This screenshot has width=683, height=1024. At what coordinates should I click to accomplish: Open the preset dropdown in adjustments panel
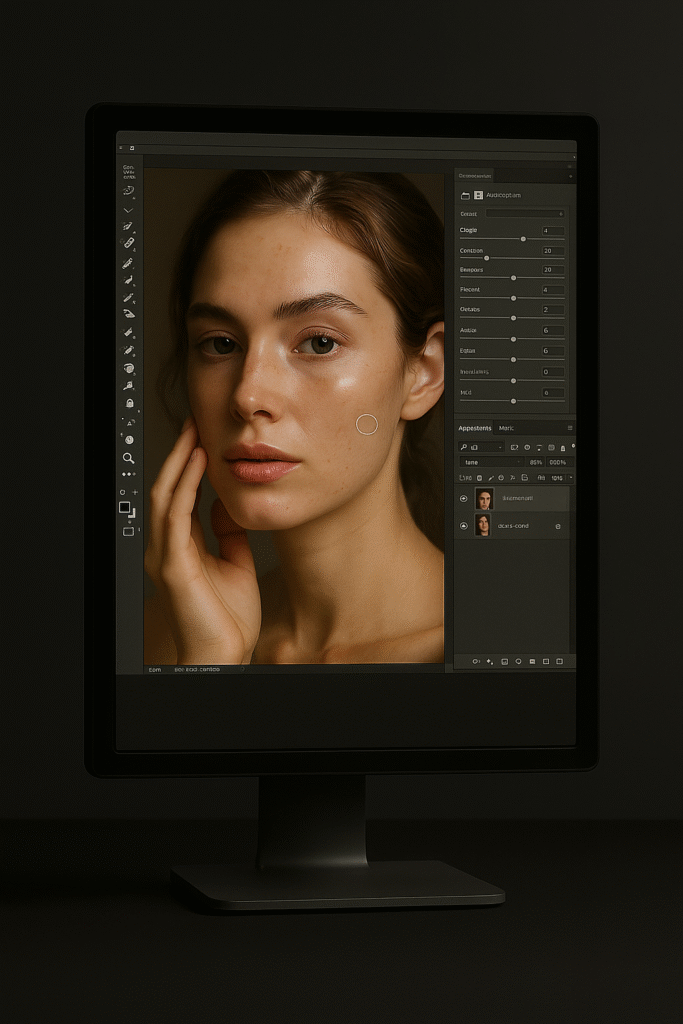click(x=525, y=213)
